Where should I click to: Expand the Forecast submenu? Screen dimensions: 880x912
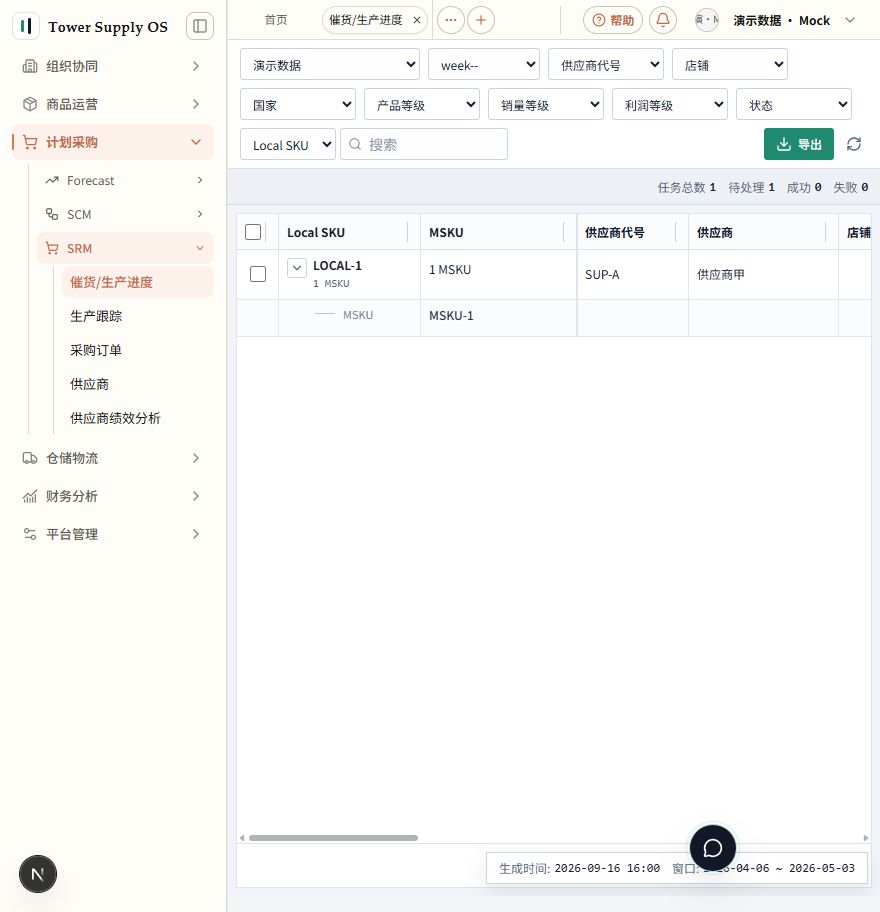point(125,180)
